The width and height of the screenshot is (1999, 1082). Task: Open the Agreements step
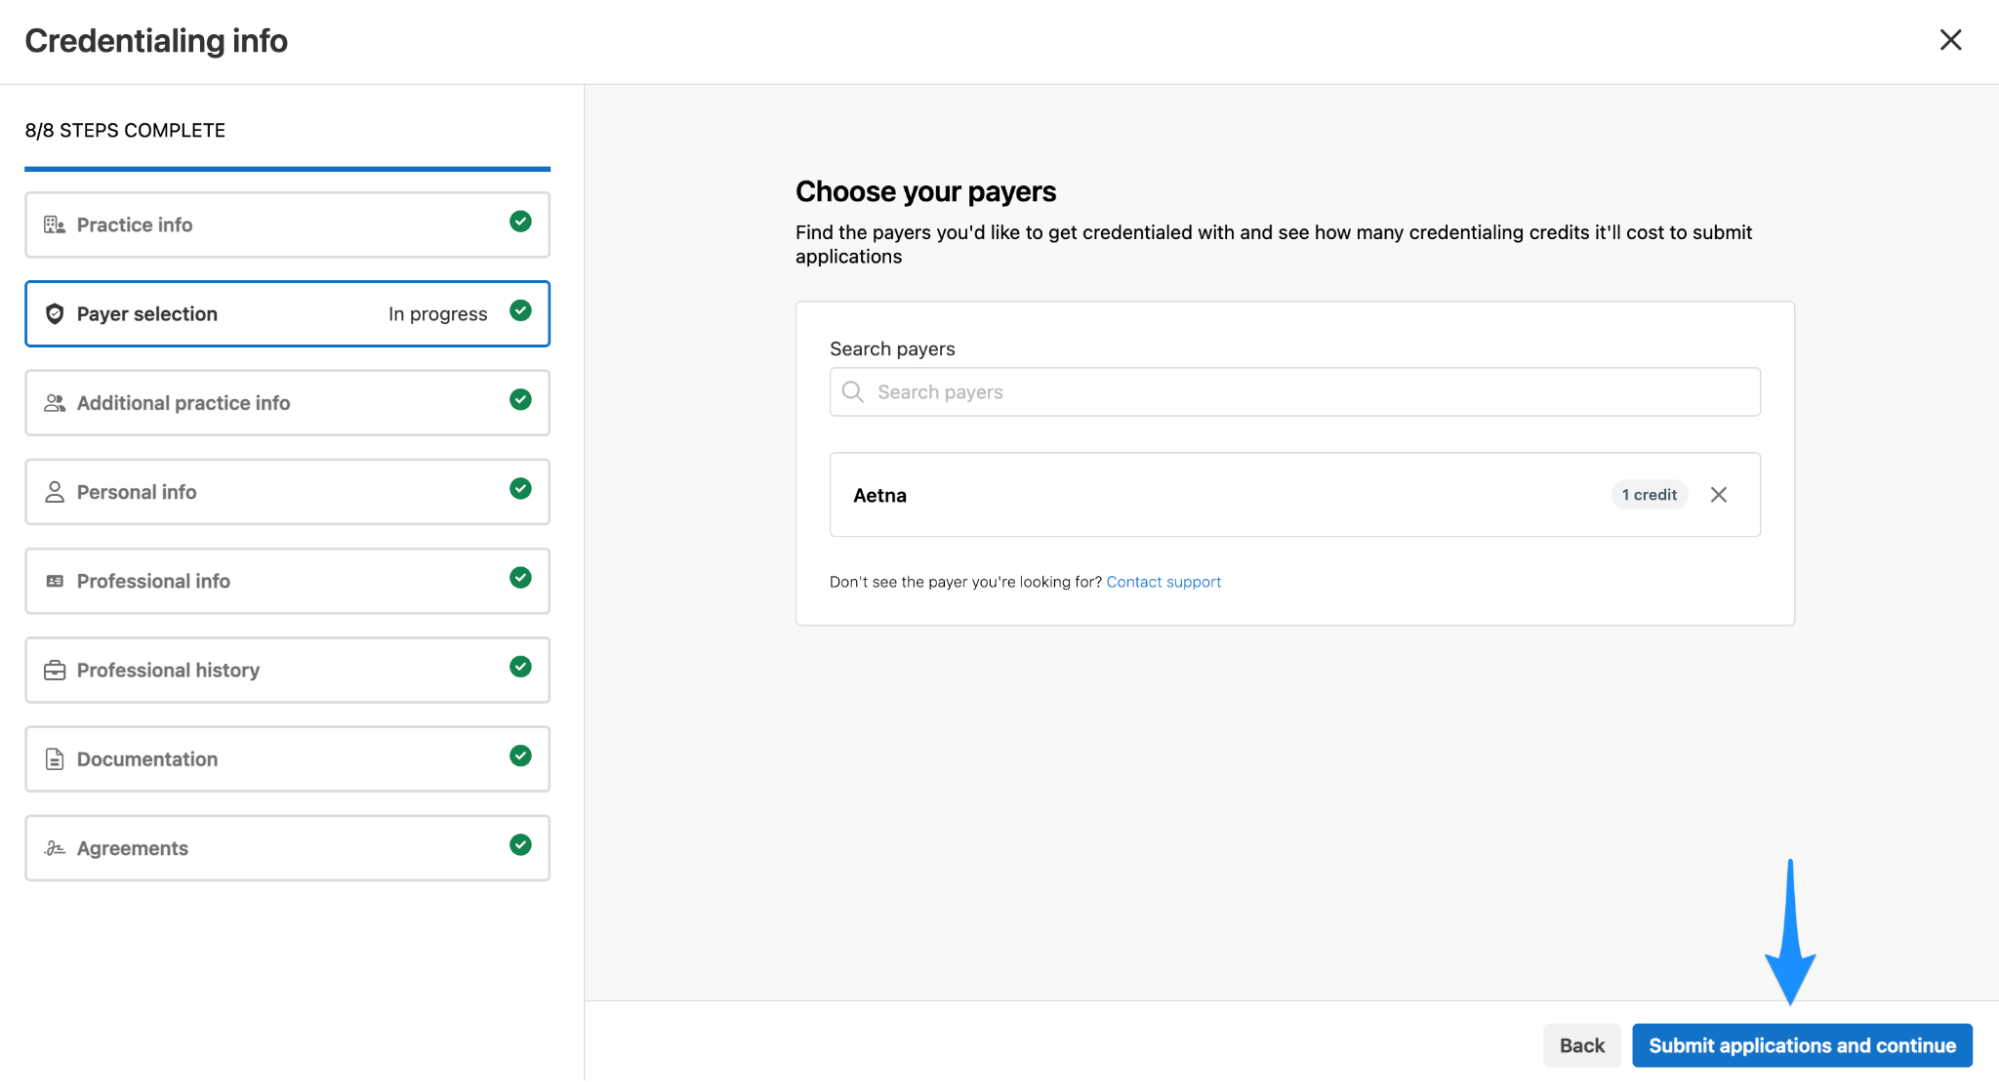(287, 848)
